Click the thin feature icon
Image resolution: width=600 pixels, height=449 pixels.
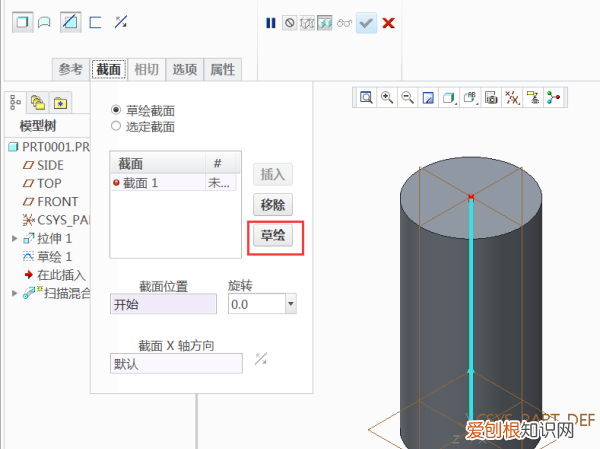coord(95,22)
